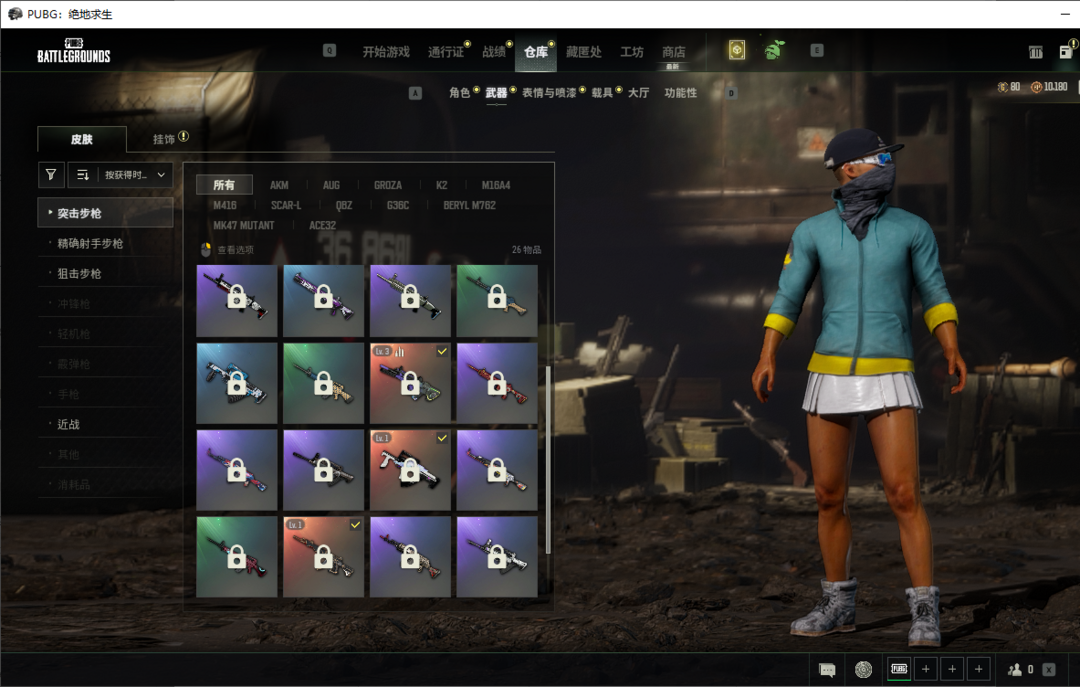Filter skins by QBZ
The width and height of the screenshot is (1080, 687).
344,205
